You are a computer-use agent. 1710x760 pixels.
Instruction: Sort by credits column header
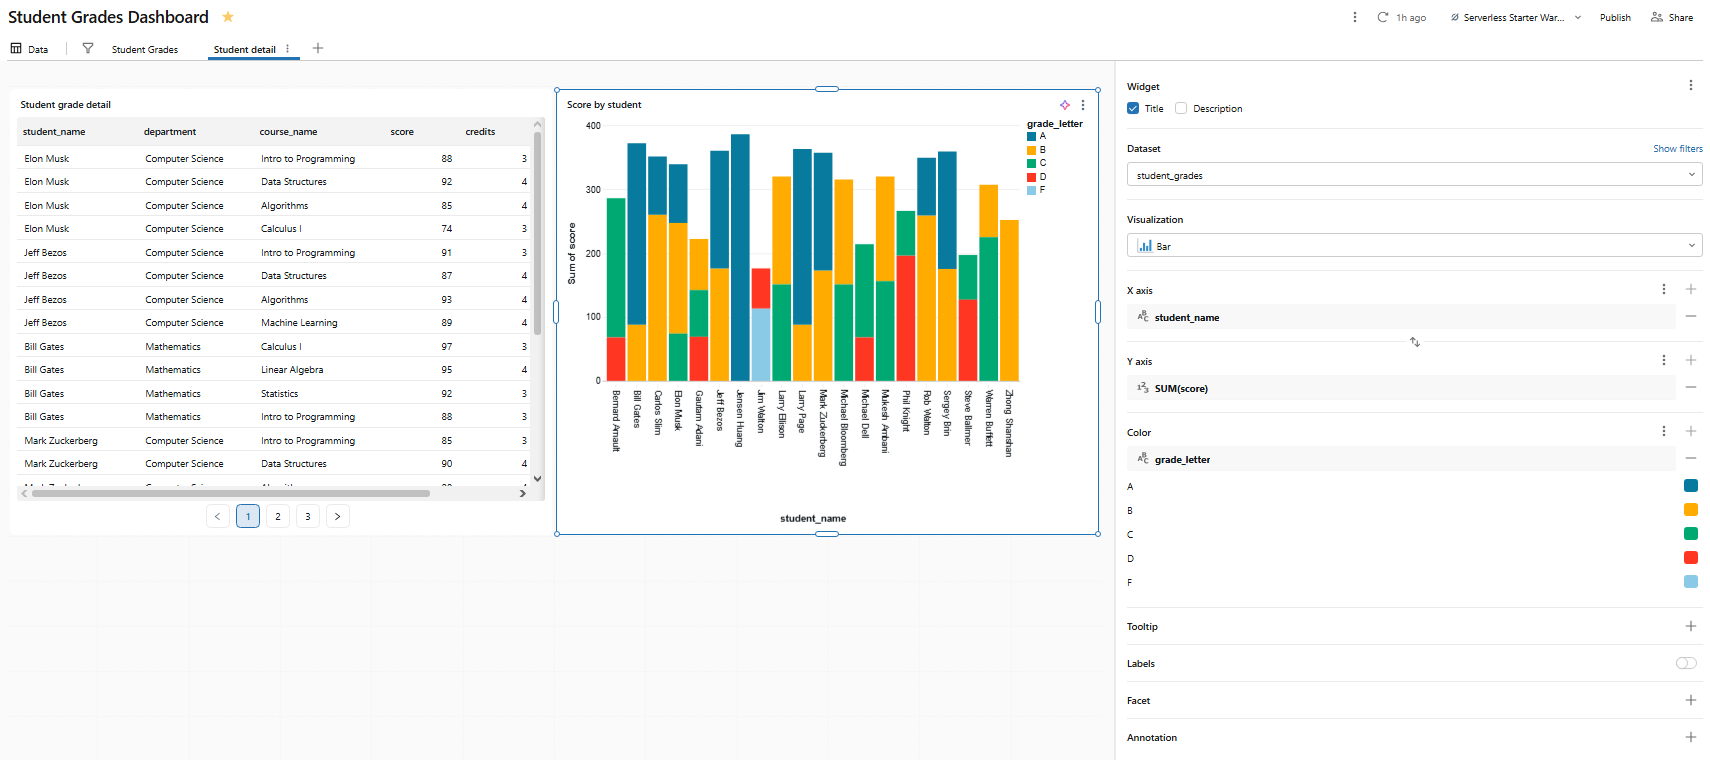coord(480,132)
